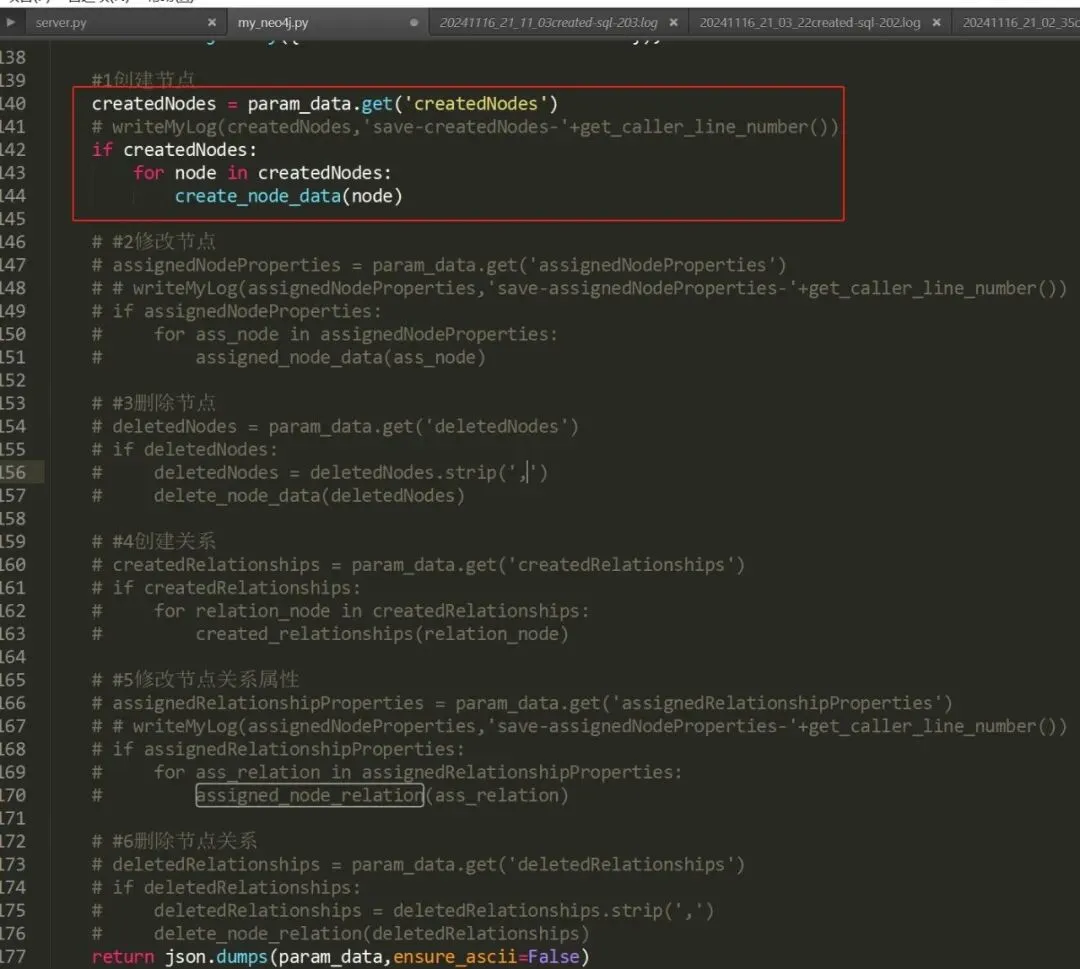Viewport: 1080px width, 969px height.
Task: Click the tab scroll arrow left of server.py
Action: coord(10,22)
